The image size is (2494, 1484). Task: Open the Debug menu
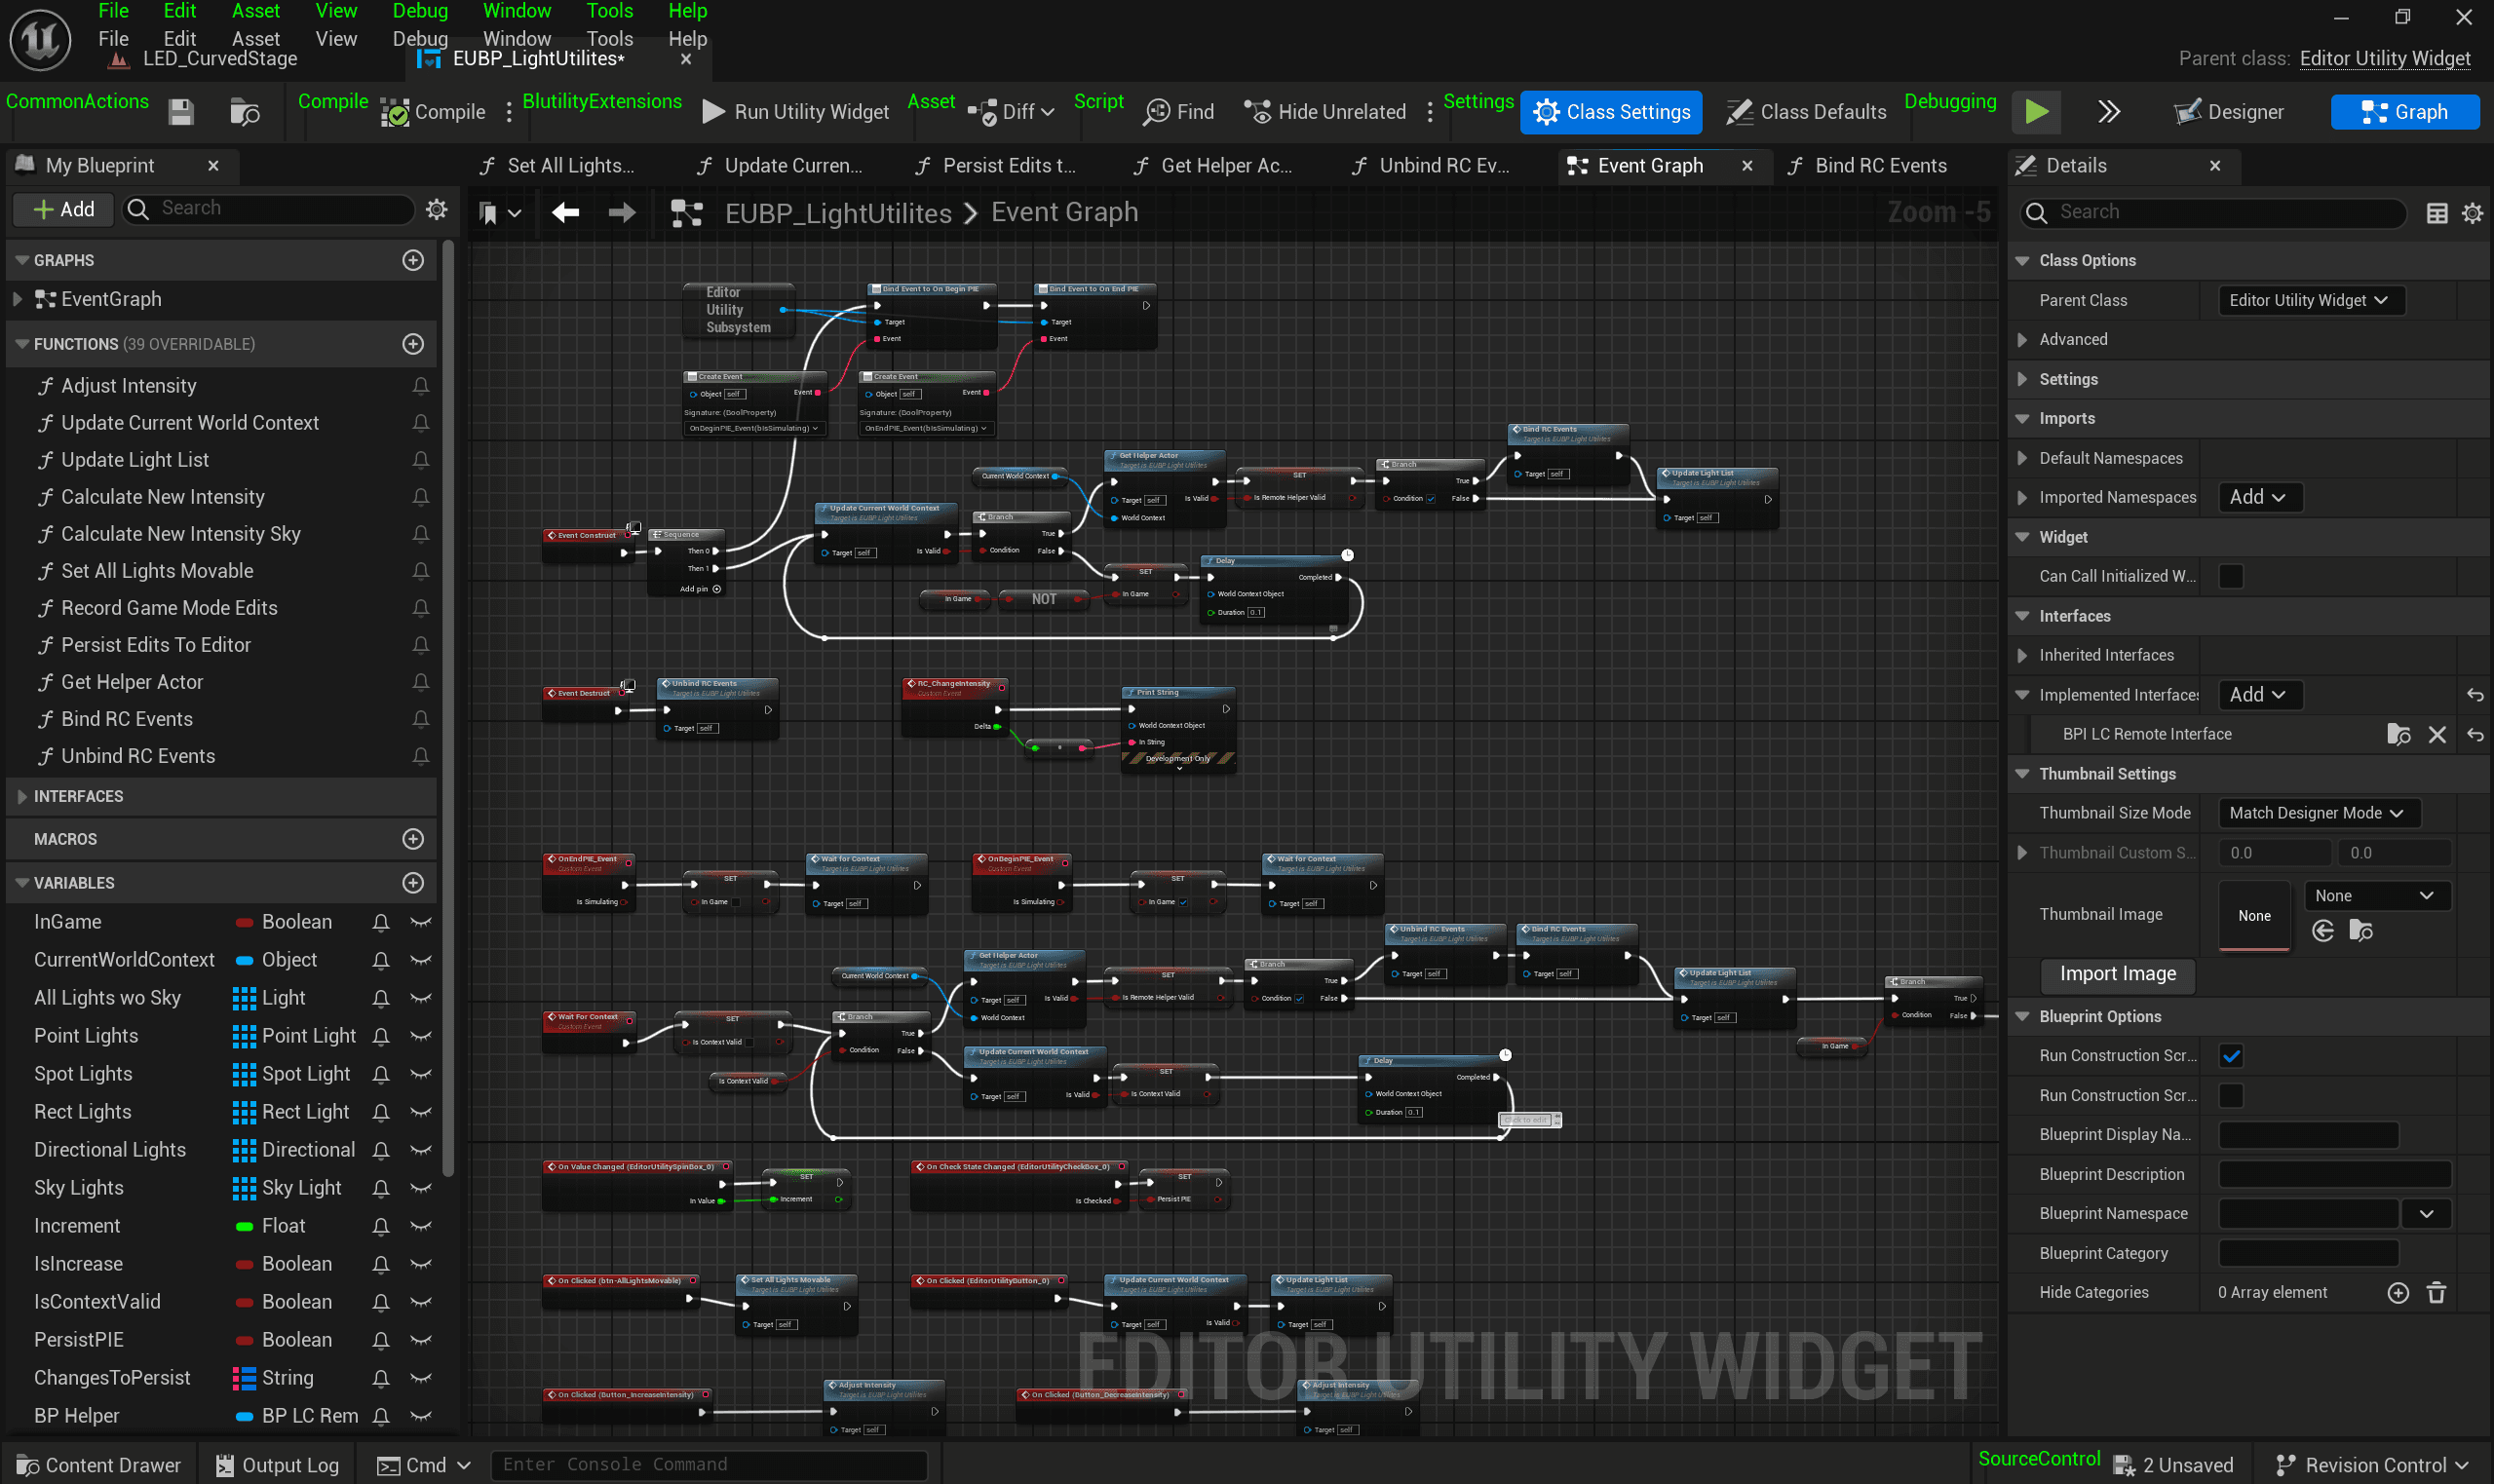(420, 38)
